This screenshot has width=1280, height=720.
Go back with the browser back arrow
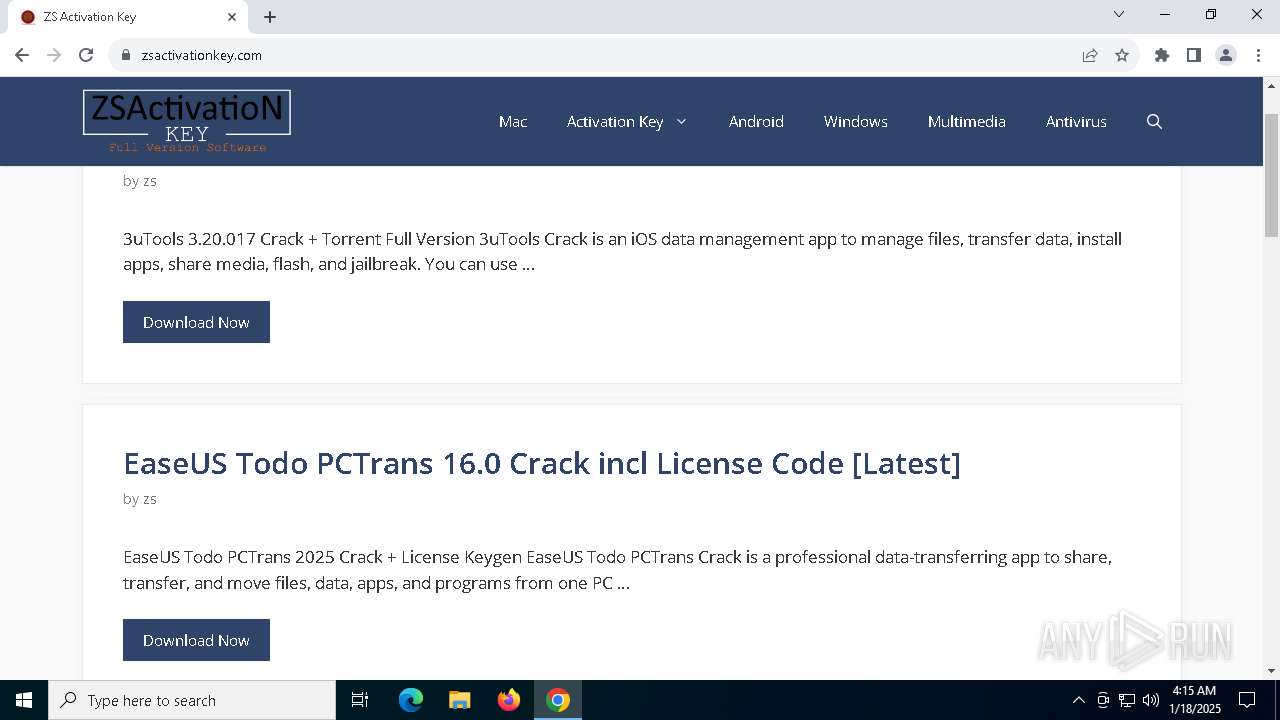click(22, 55)
